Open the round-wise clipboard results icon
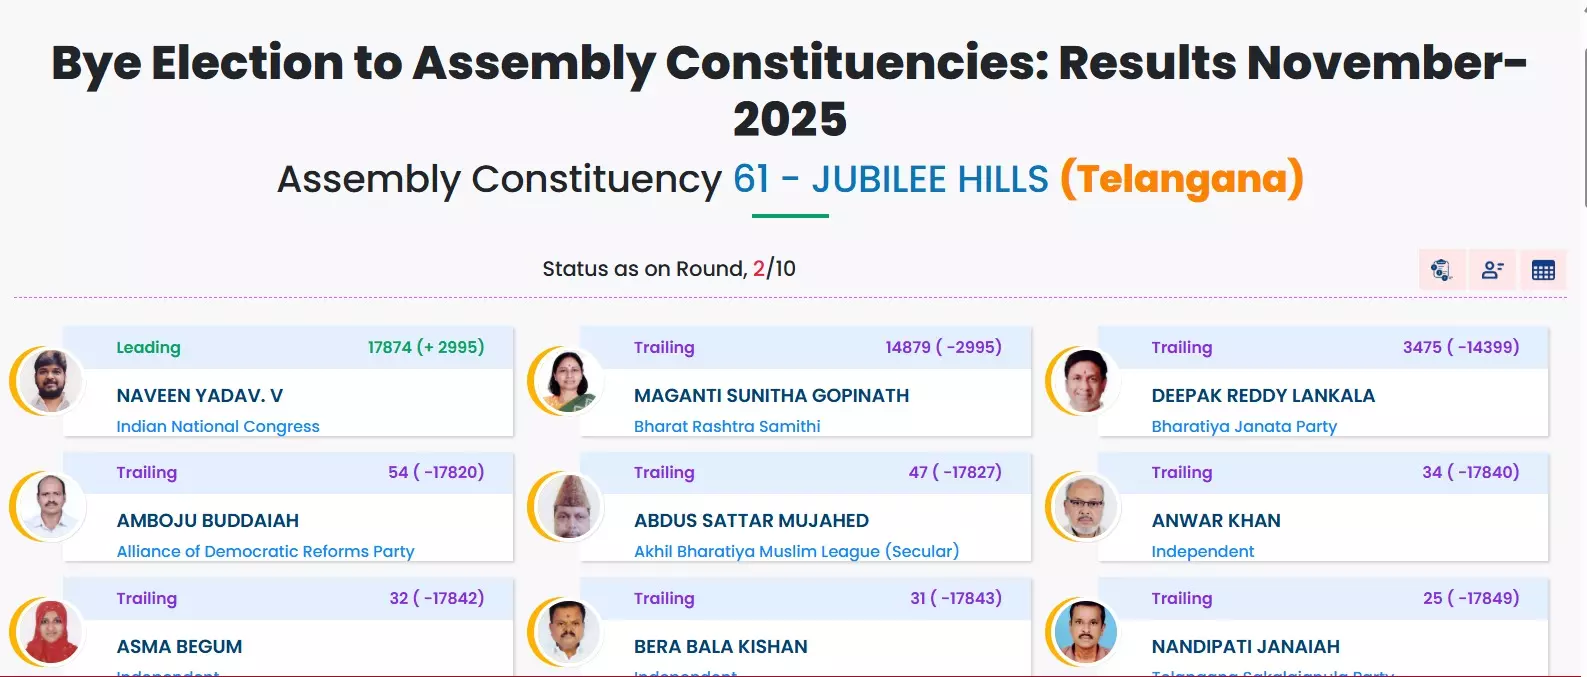The width and height of the screenshot is (1587, 677). [x=1441, y=270]
